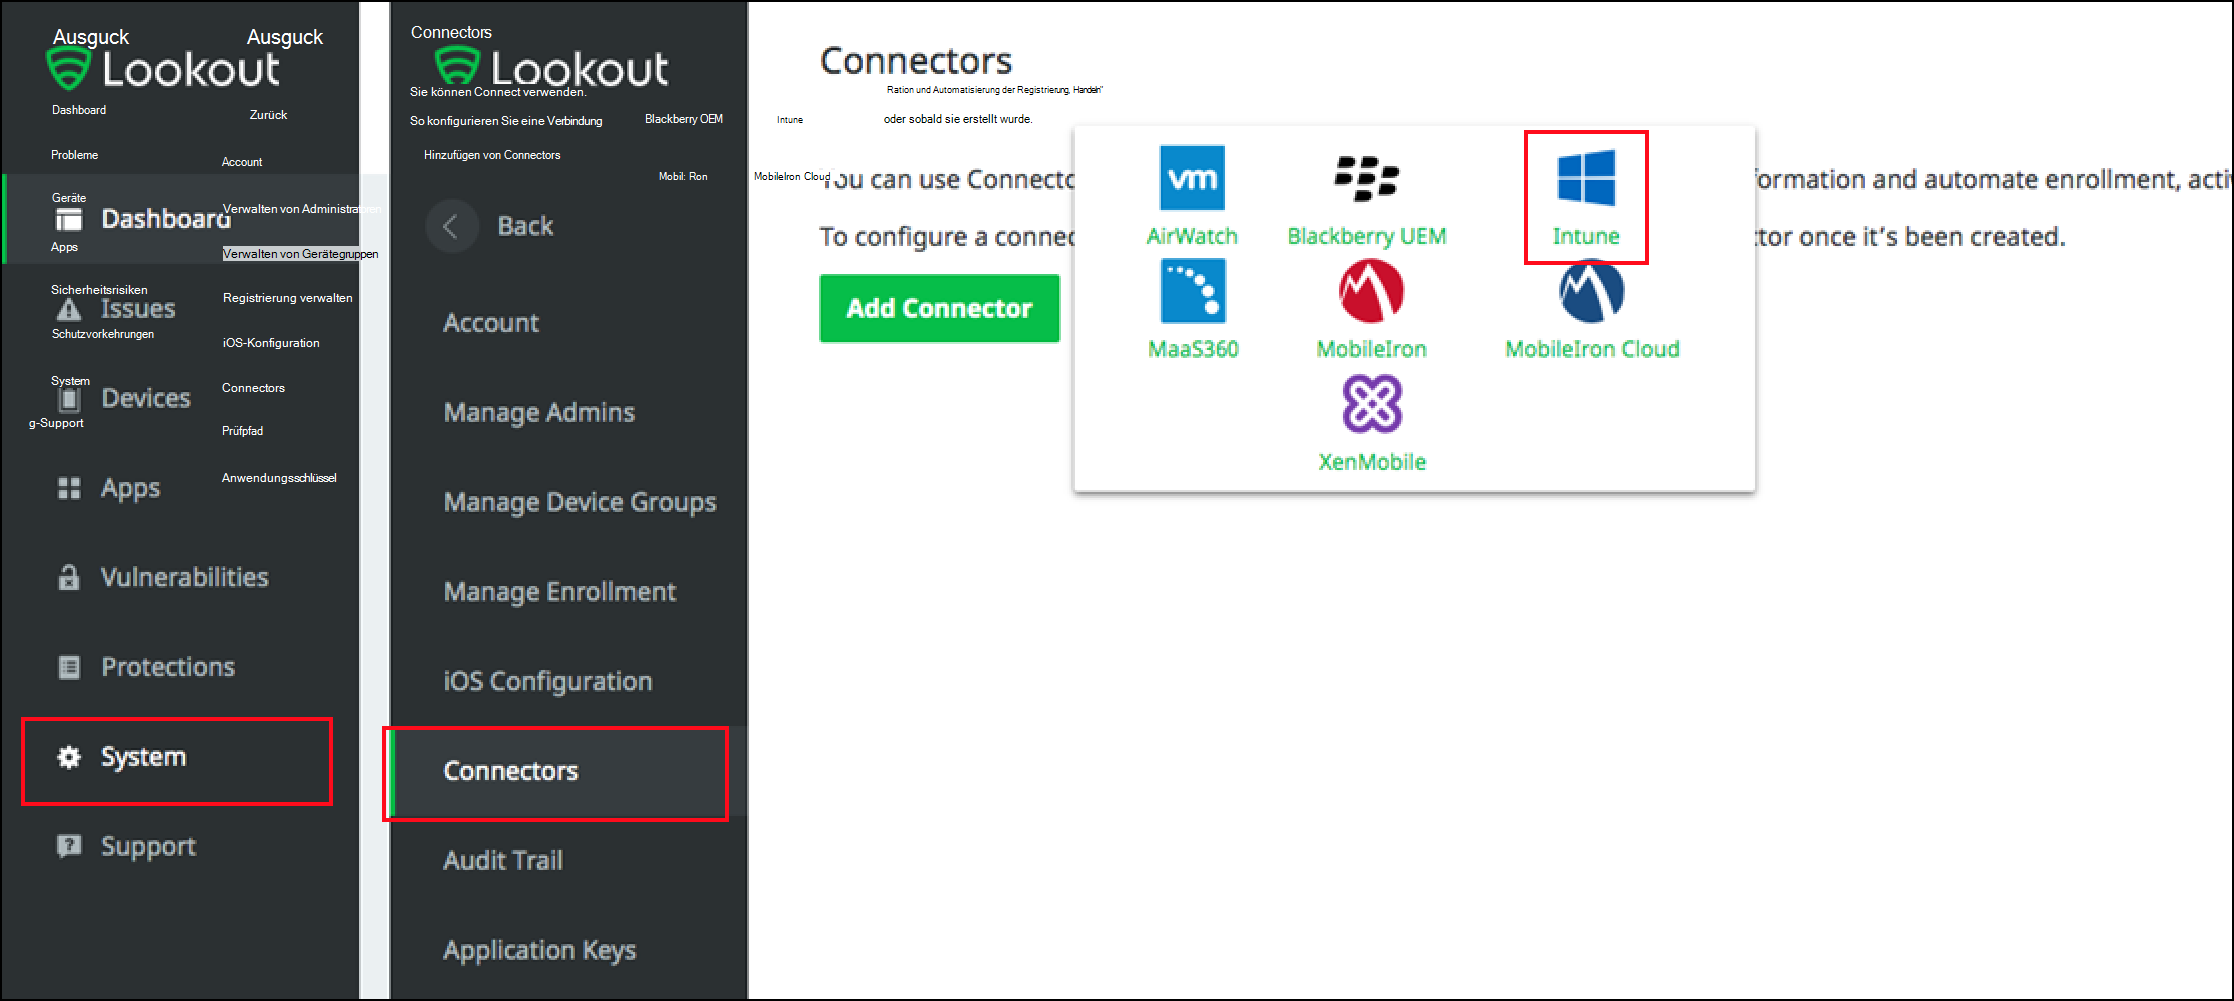
Task: Go to the Devices section
Action: pyautogui.click(x=145, y=398)
